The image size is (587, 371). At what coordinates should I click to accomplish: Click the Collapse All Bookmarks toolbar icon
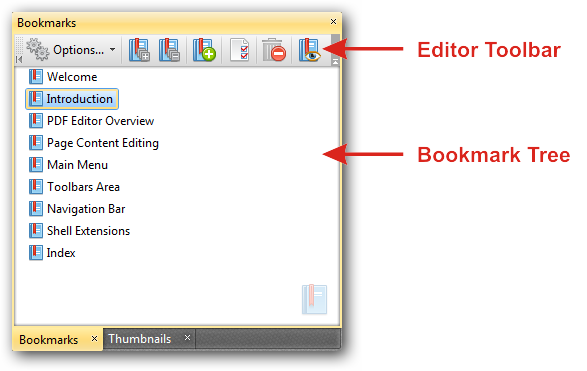169,50
